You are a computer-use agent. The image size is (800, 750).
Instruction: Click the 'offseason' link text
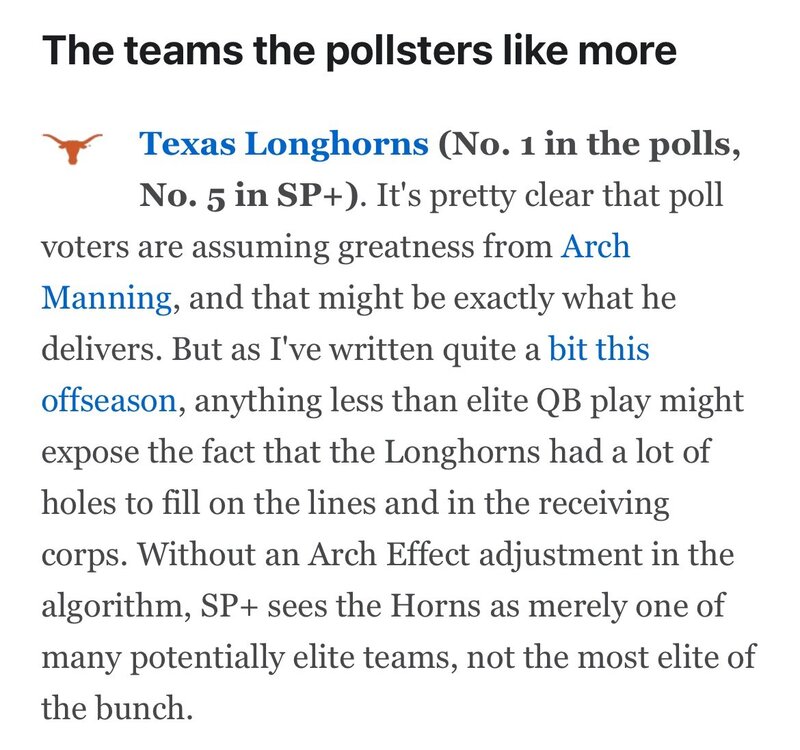click(x=109, y=401)
